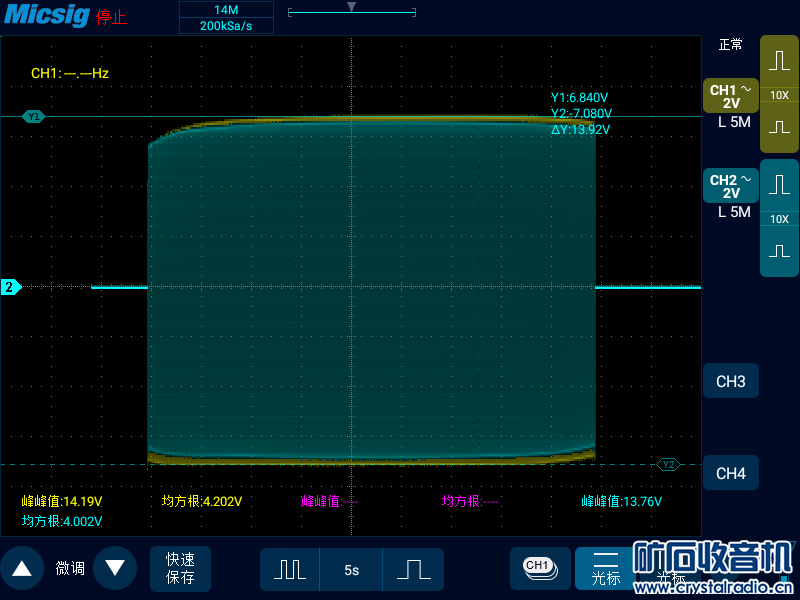Open the 正常 trigger mode menu
Image resolution: width=800 pixels, height=600 pixels.
(x=730, y=45)
